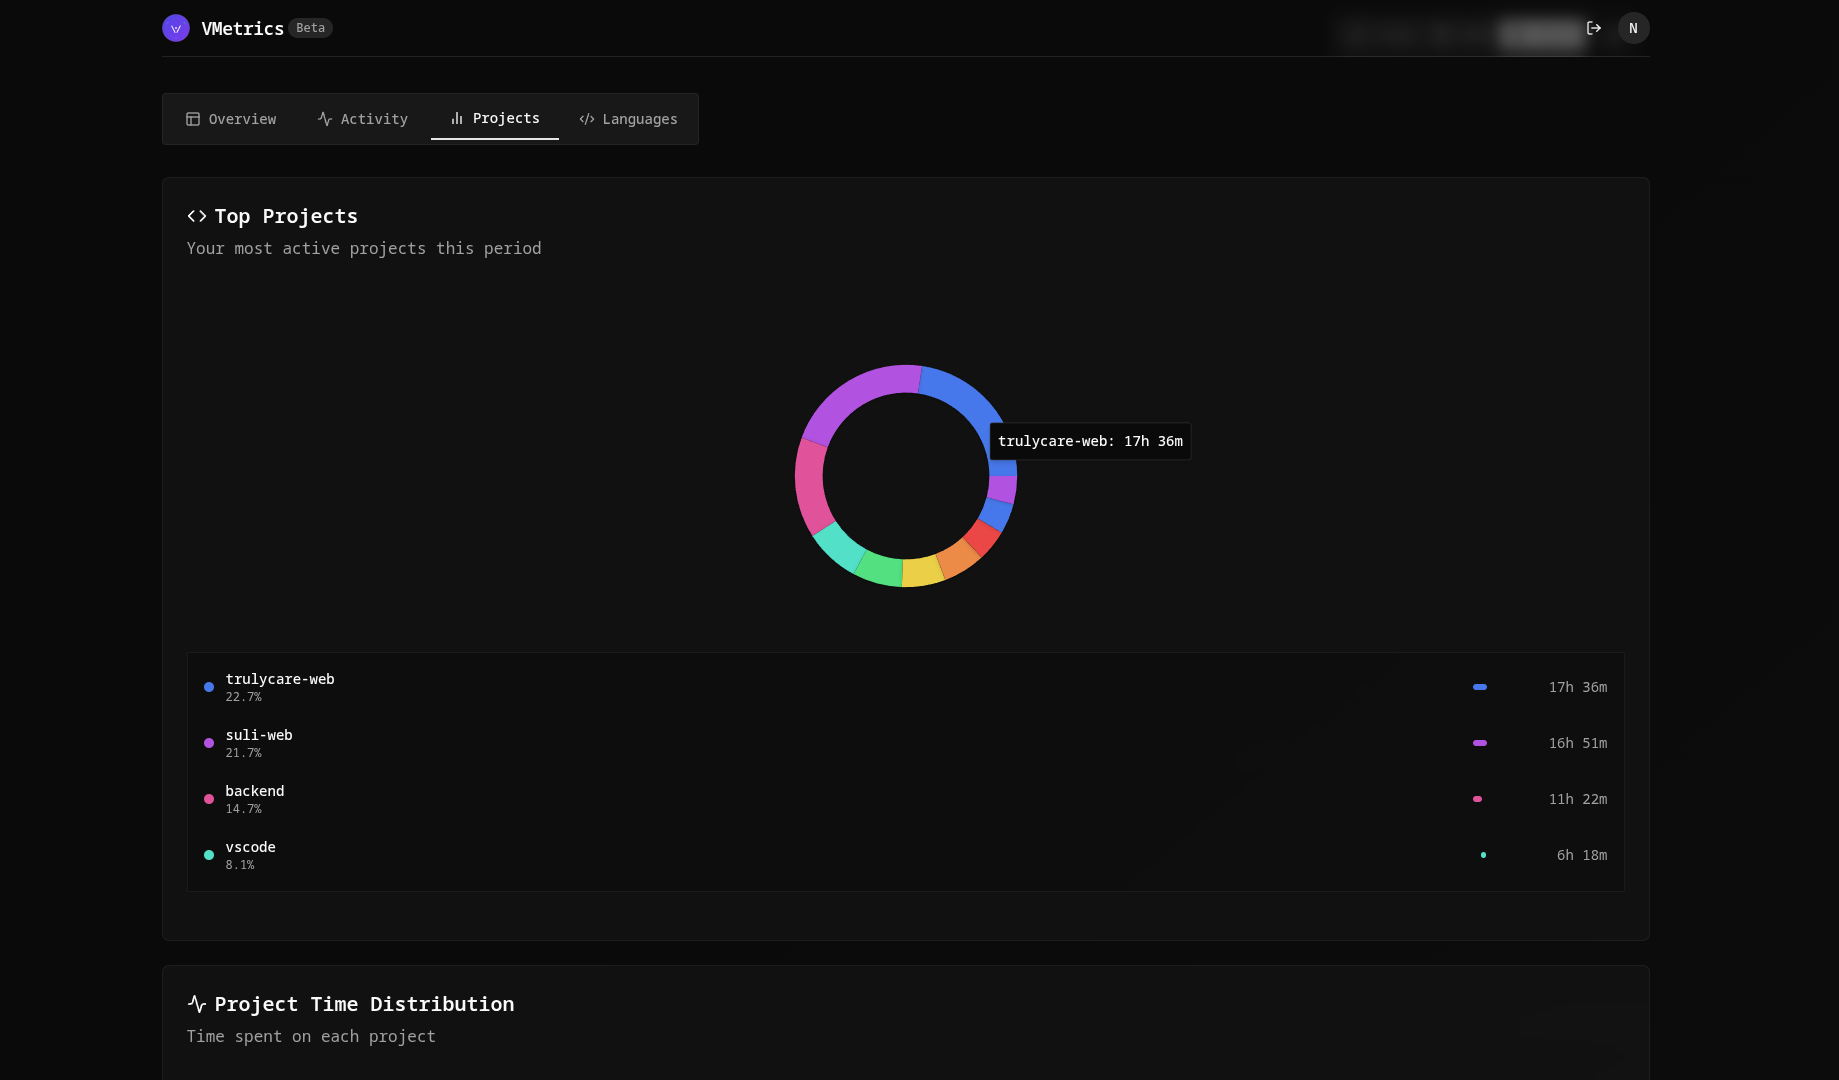Select the backend project name
The width and height of the screenshot is (1839, 1080).
255,791
